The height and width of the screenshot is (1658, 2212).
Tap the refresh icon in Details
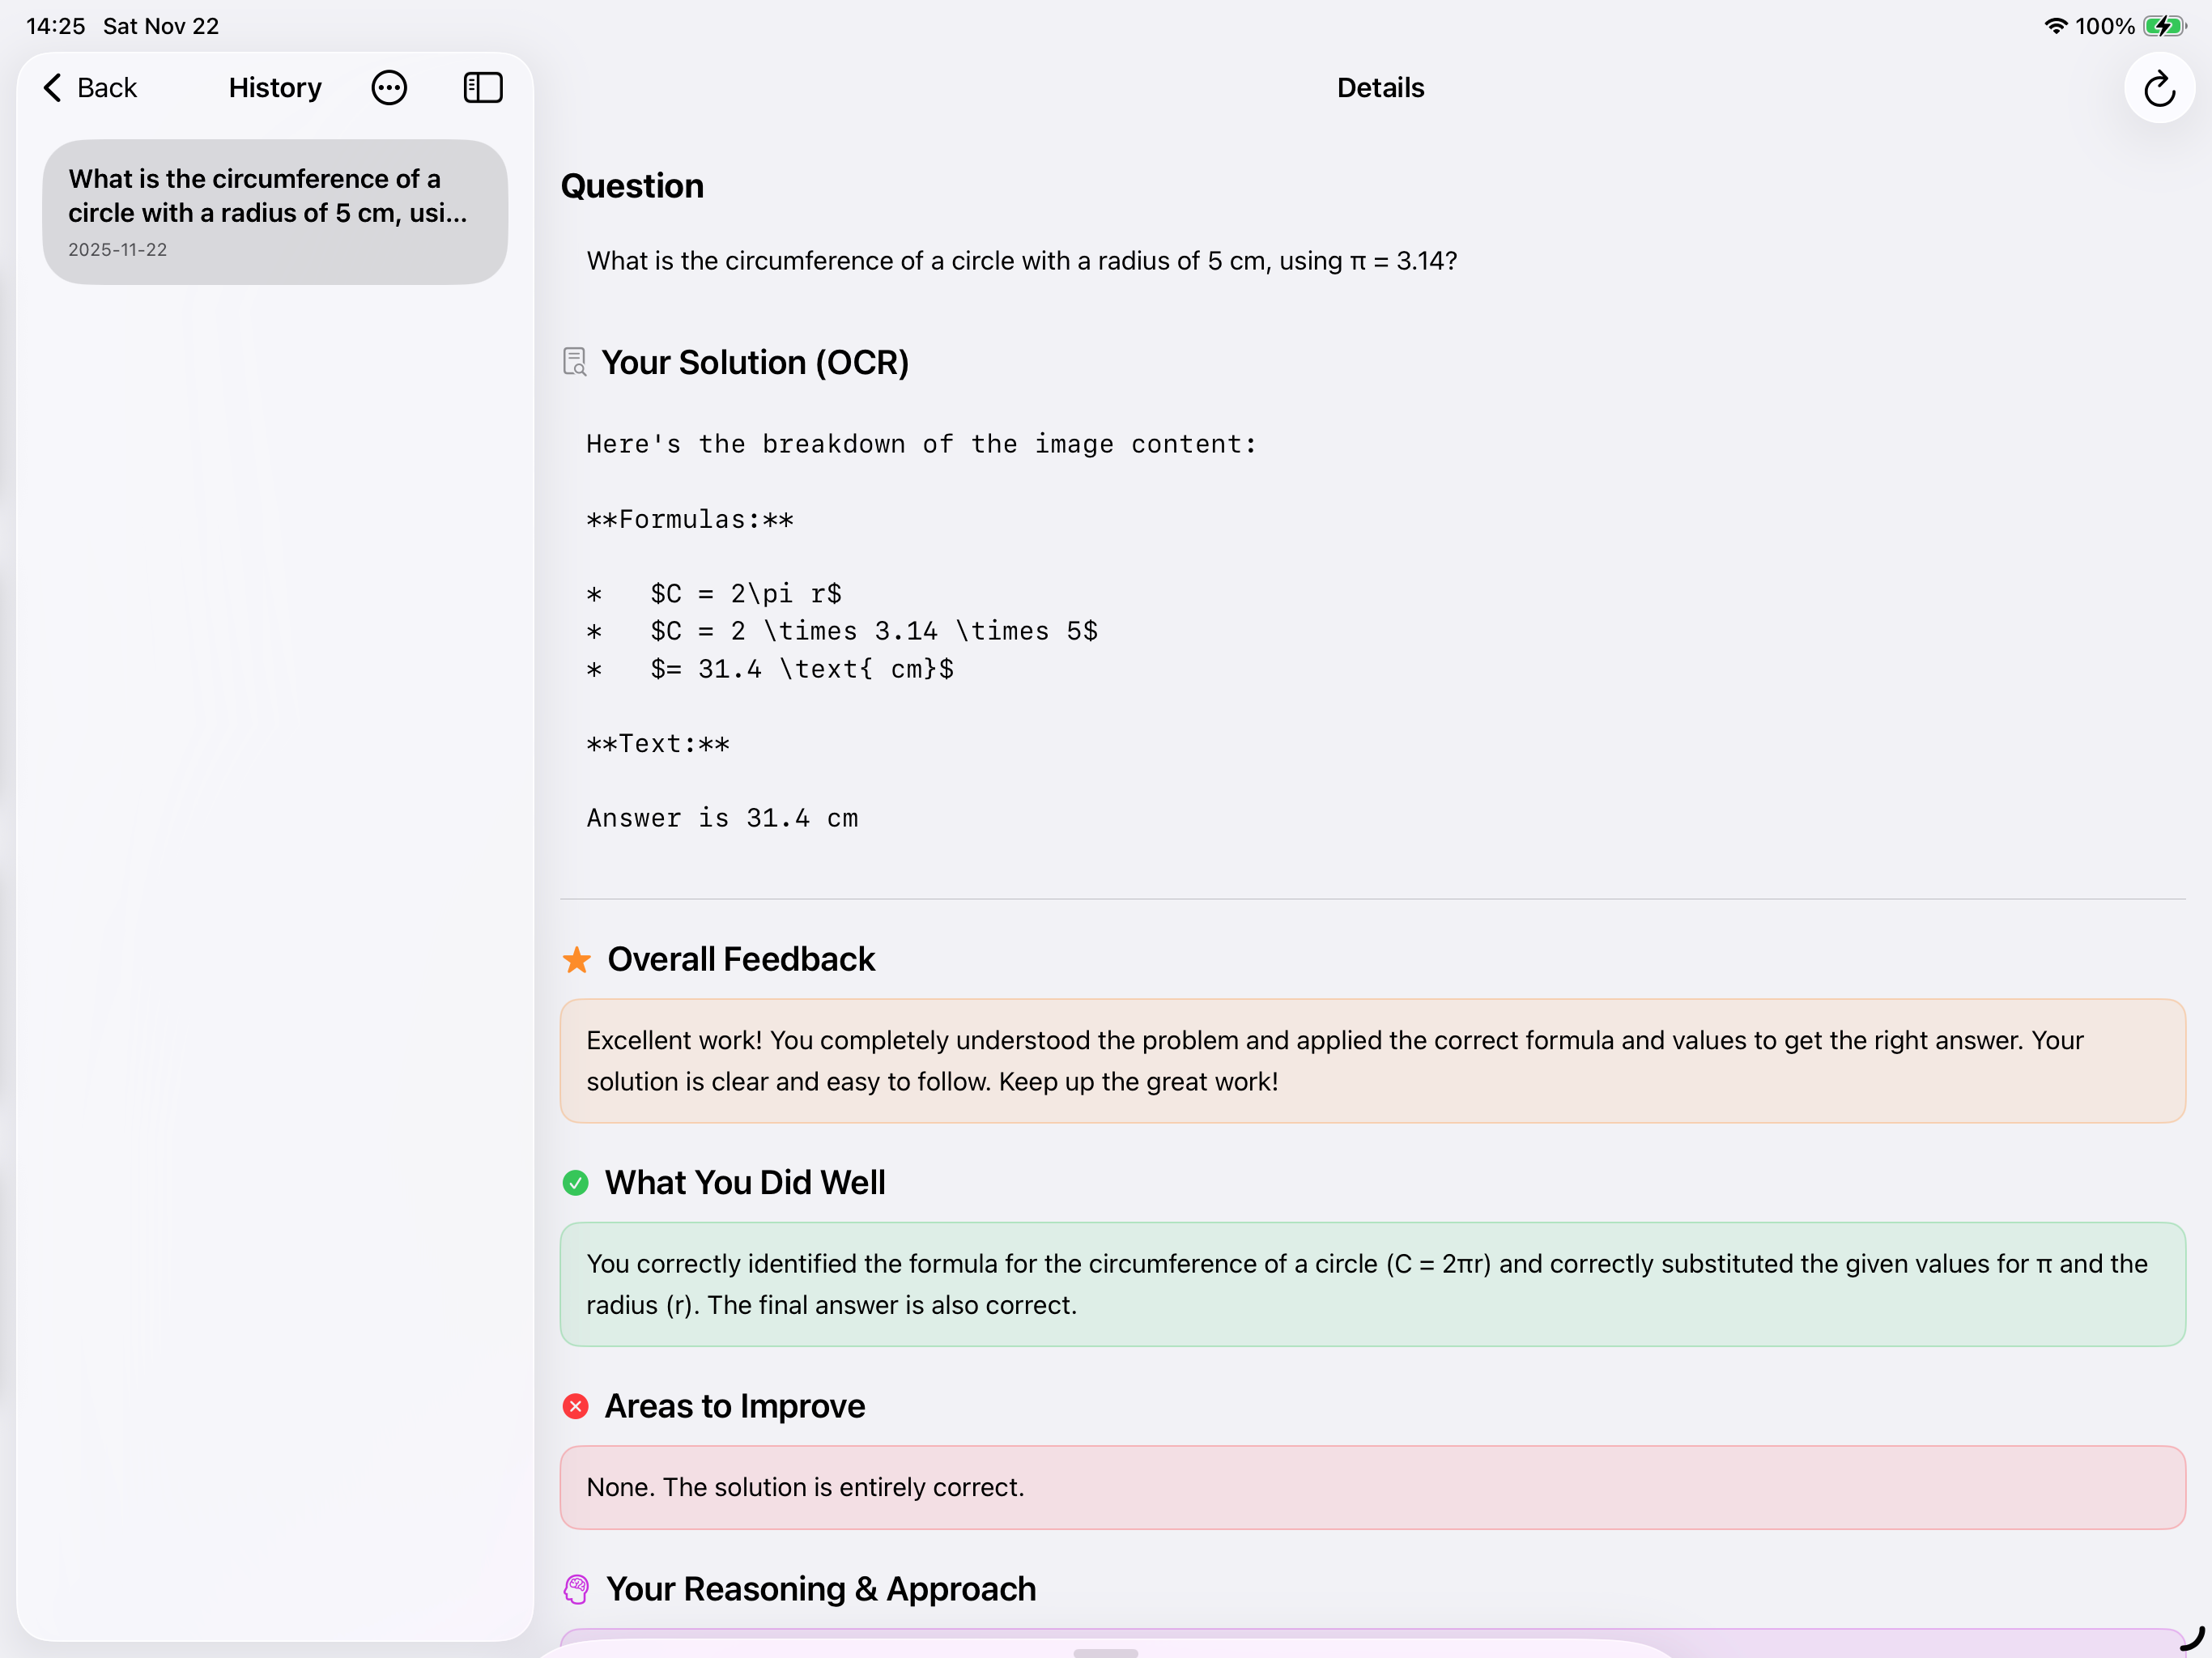pos(2159,88)
